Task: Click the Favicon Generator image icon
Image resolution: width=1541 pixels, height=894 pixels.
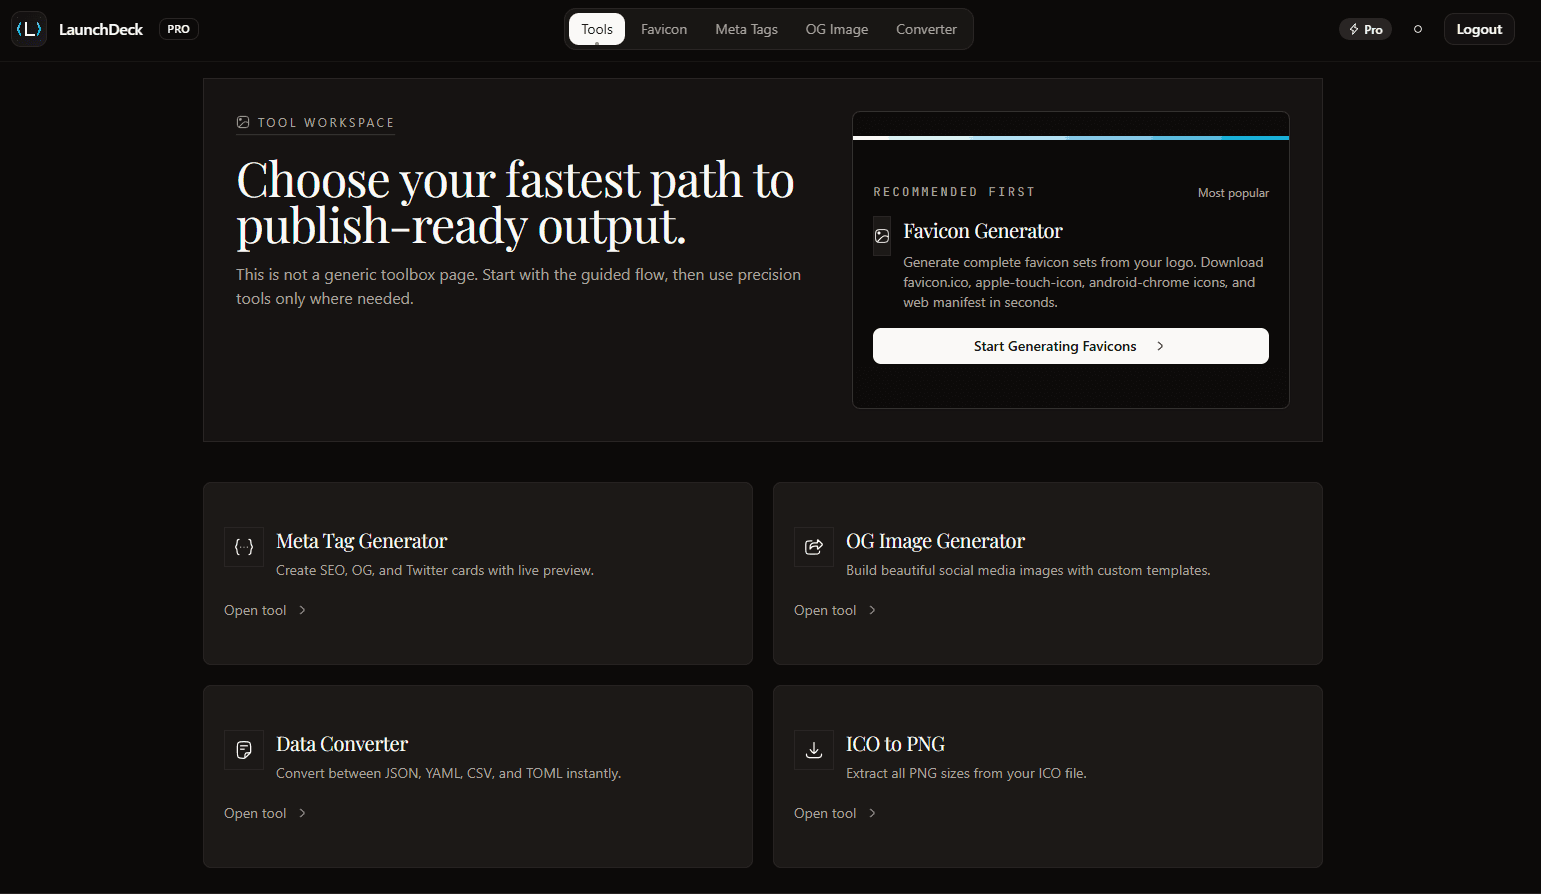Action: [882, 236]
